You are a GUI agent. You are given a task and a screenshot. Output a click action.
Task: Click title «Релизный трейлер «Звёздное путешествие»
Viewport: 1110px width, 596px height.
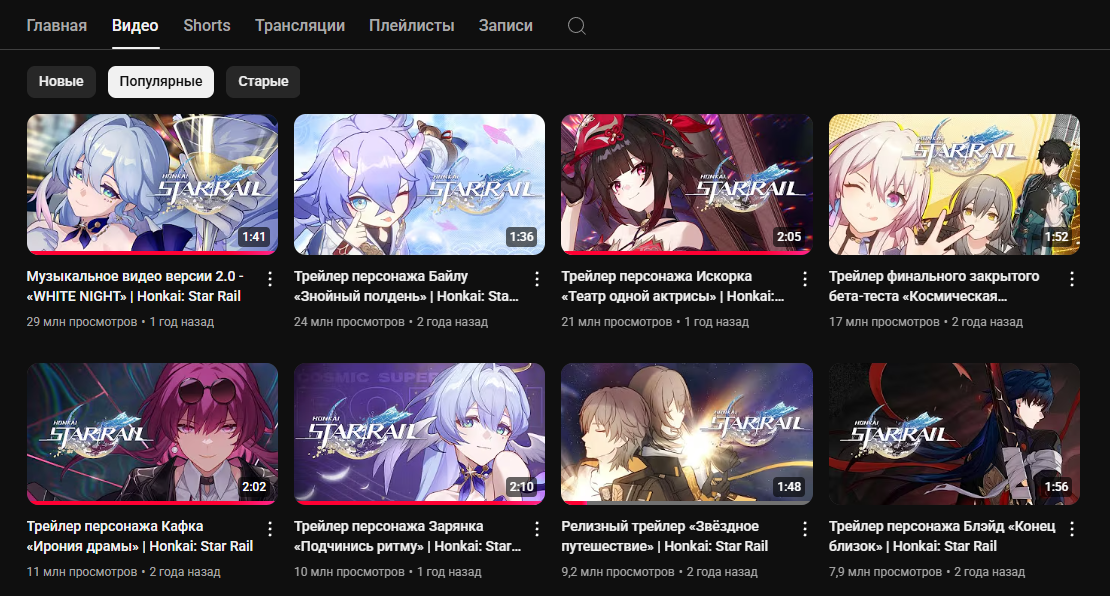tap(665, 536)
